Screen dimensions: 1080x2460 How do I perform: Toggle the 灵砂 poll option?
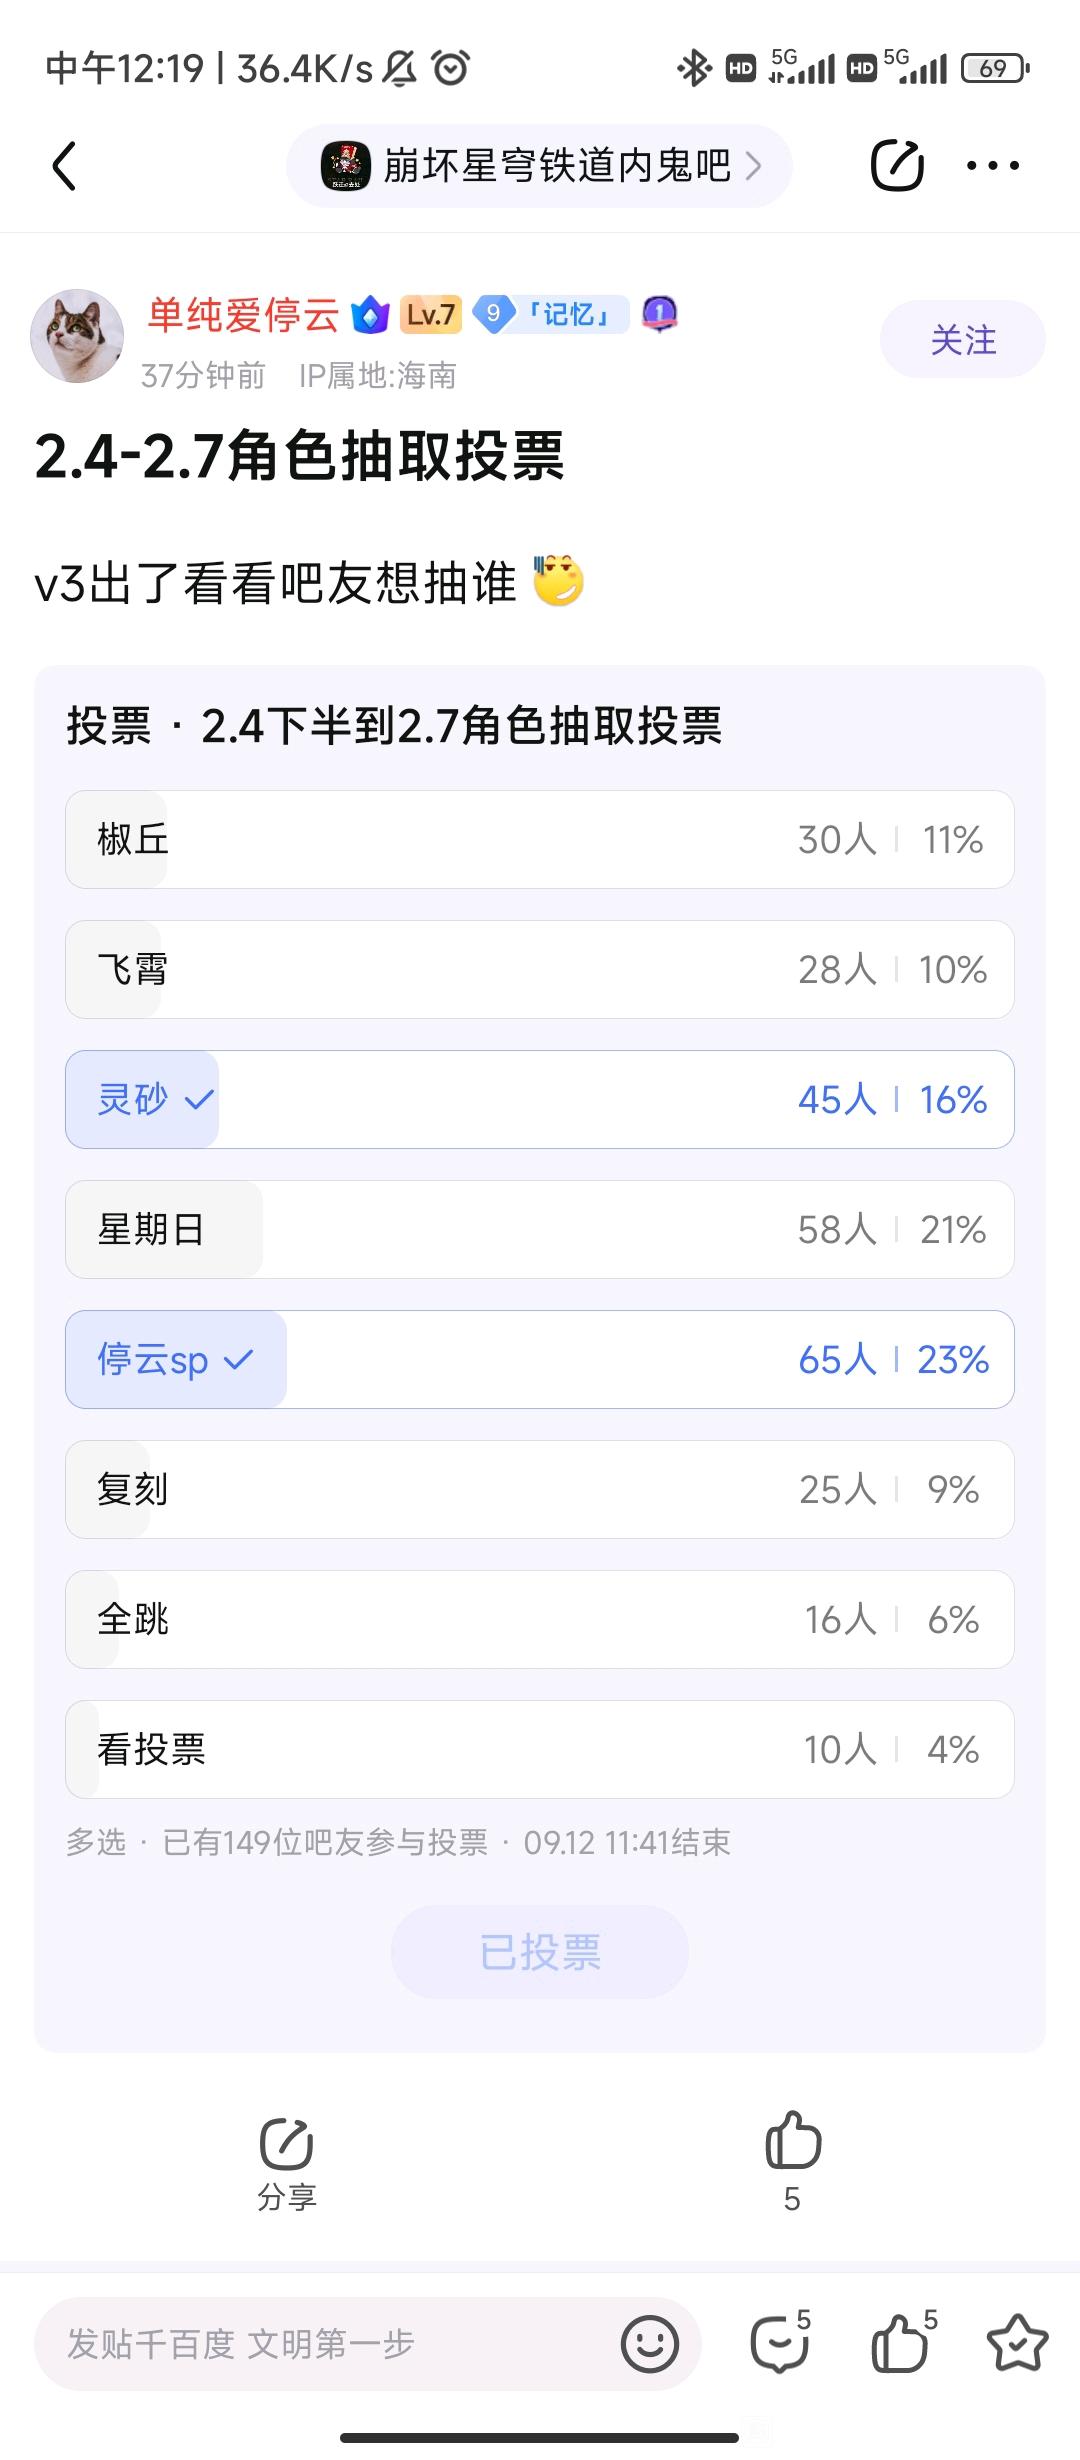point(540,1099)
